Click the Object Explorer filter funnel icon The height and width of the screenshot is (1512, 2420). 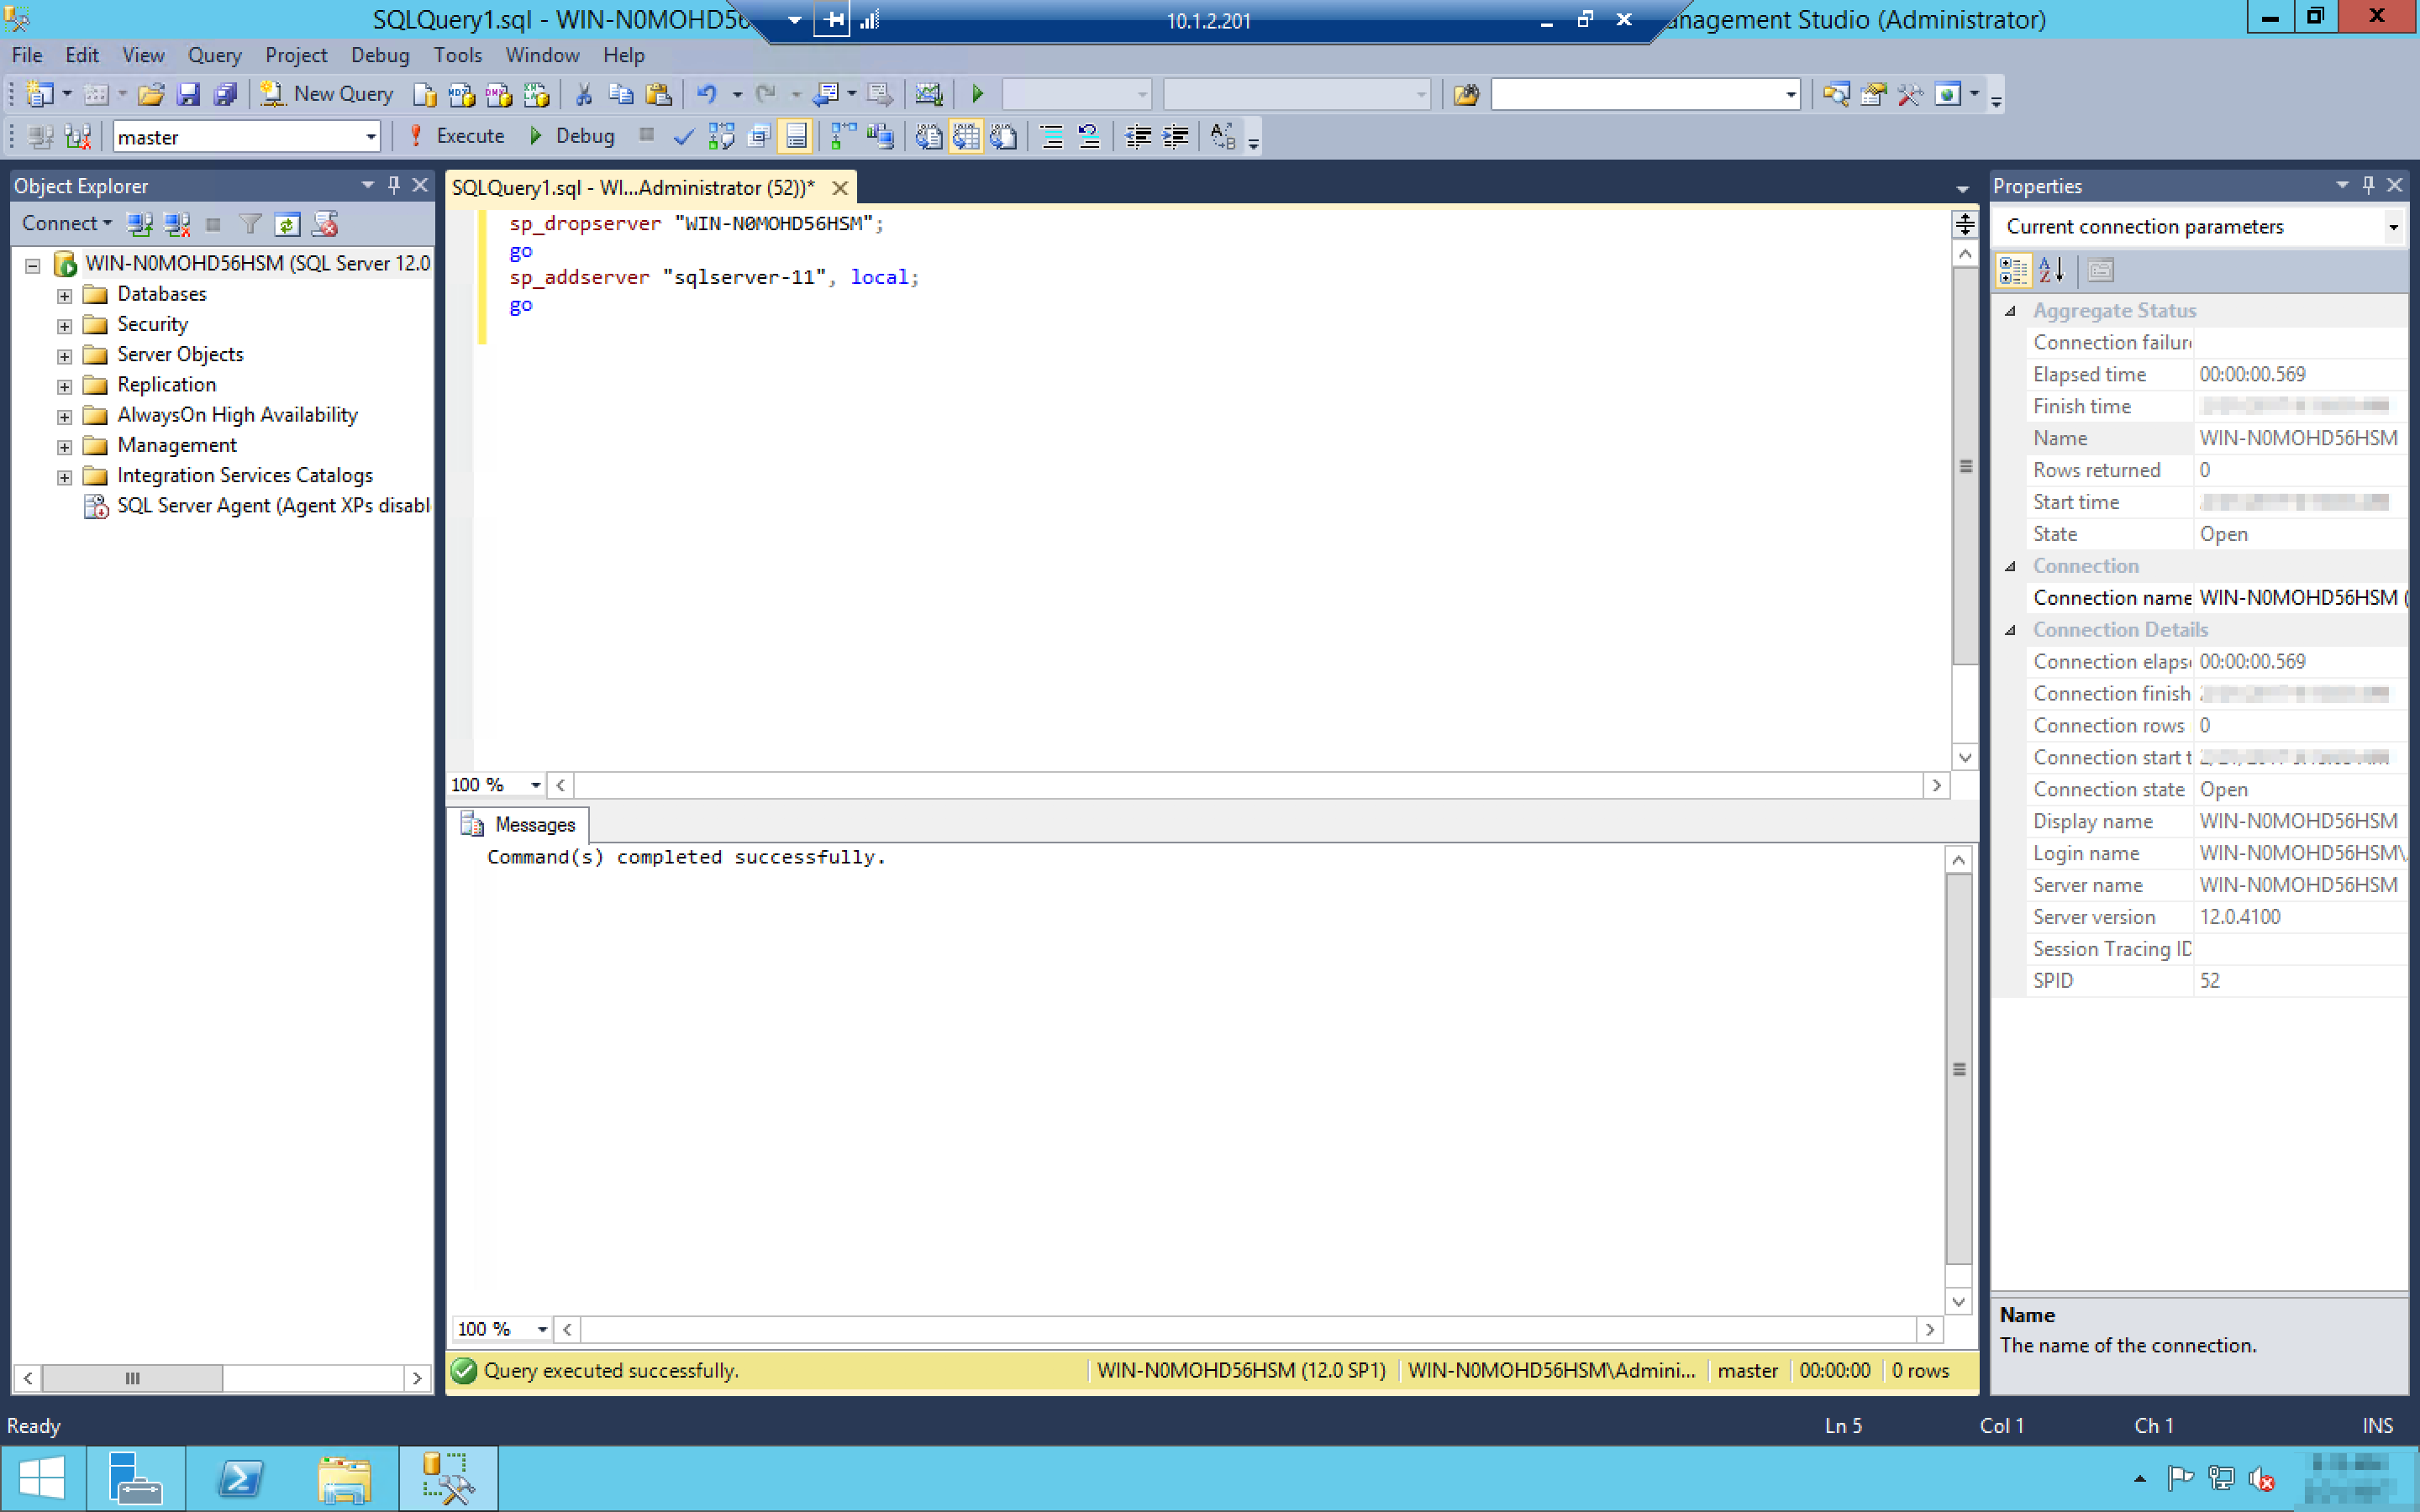pos(250,224)
